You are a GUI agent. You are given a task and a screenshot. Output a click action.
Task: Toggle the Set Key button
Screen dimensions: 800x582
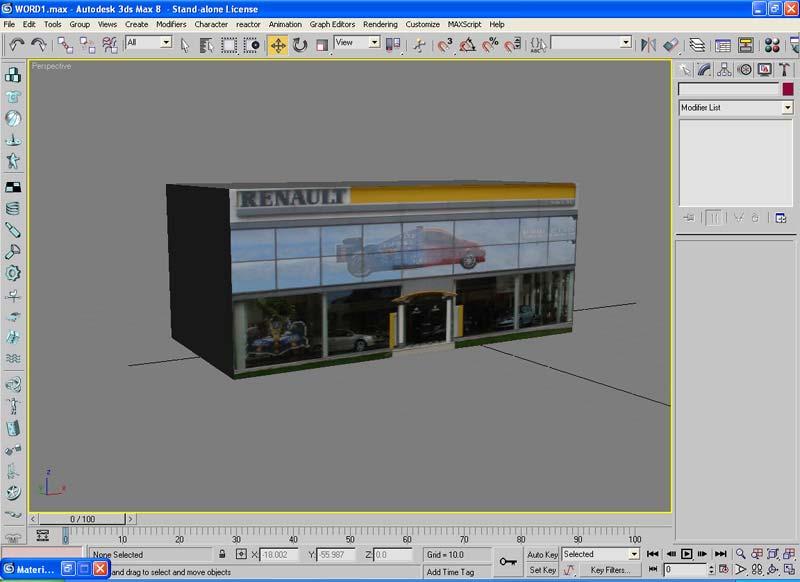point(542,570)
